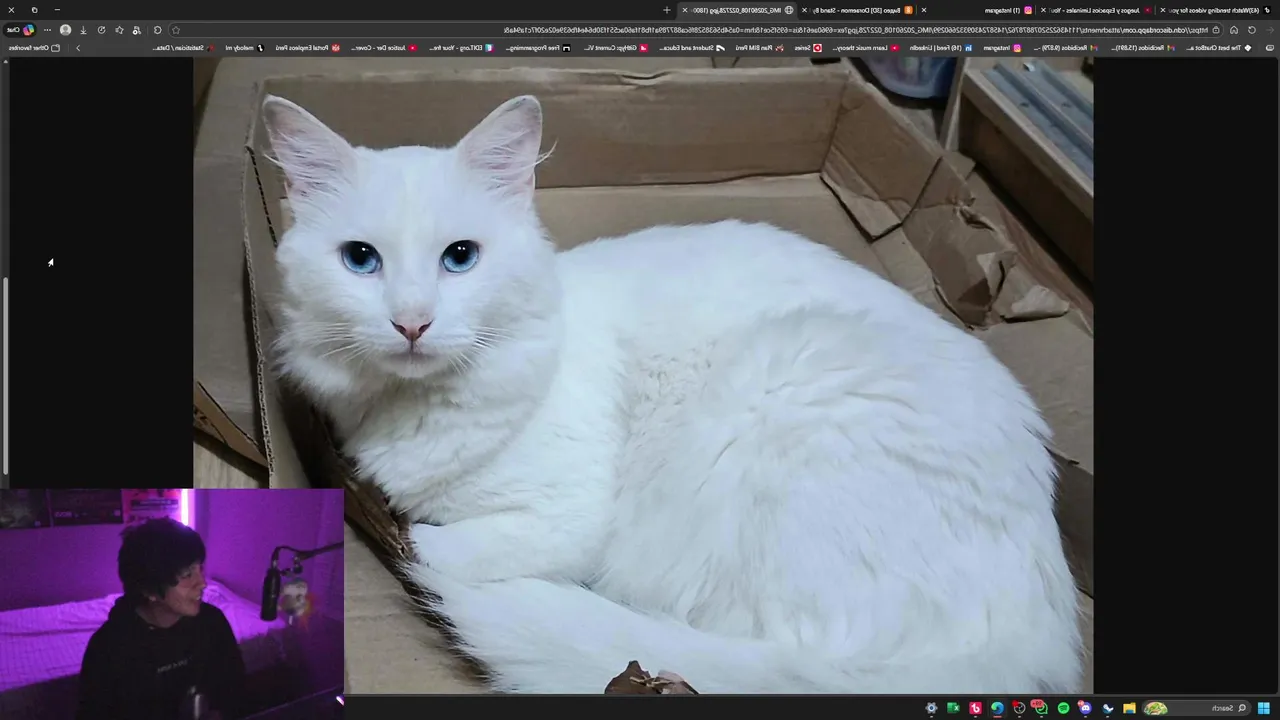Open the search highlight food icon in taskbar
The width and height of the screenshot is (1280, 720).
coord(1155,708)
